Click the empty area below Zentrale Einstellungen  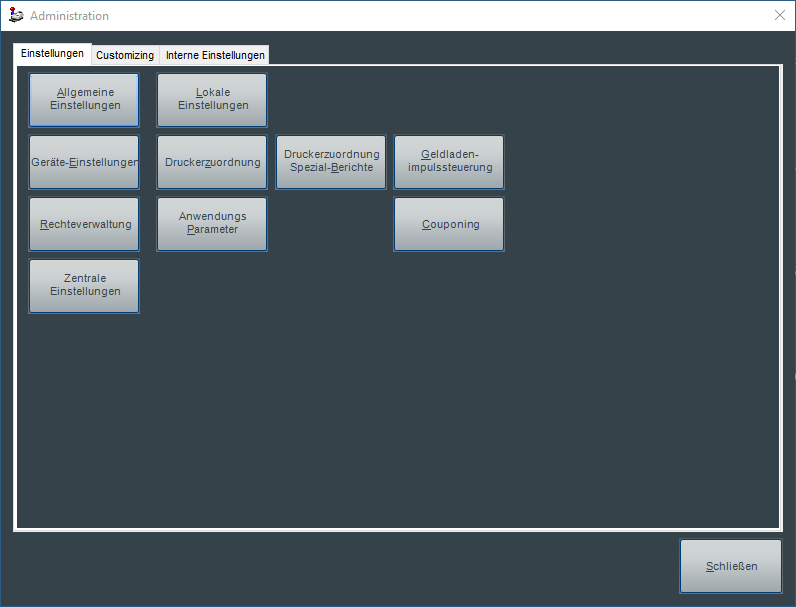[x=84, y=400]
